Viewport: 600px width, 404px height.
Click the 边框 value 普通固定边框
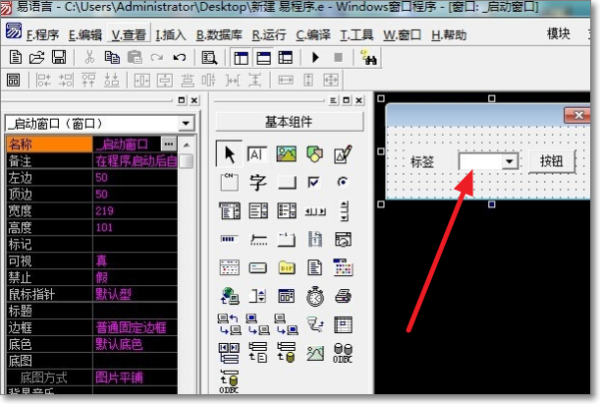click(x=131, y=328)
